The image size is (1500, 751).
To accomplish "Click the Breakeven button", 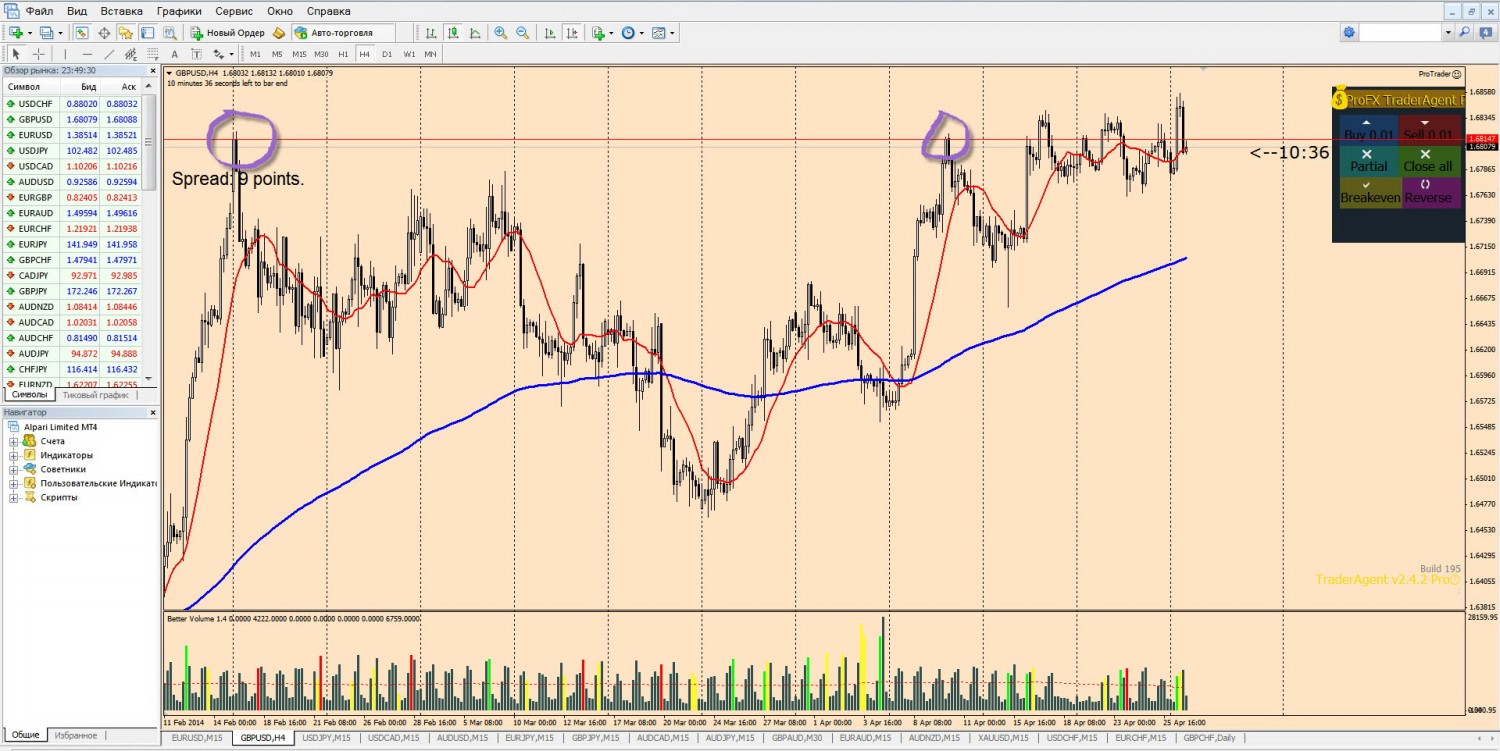I will click(1369, 192).
